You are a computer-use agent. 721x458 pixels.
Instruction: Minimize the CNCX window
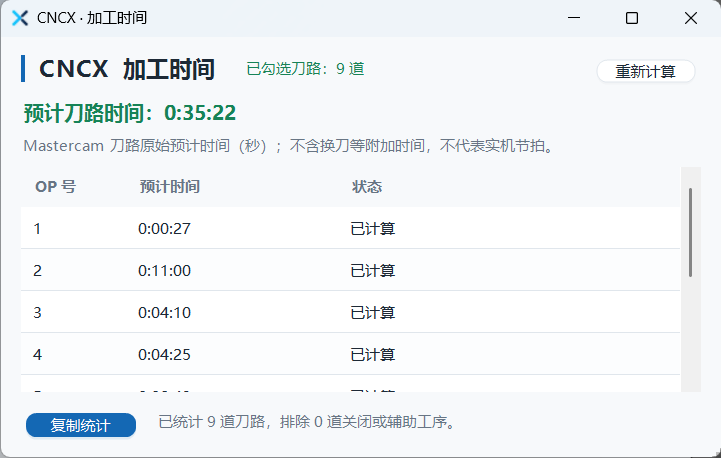574,18
